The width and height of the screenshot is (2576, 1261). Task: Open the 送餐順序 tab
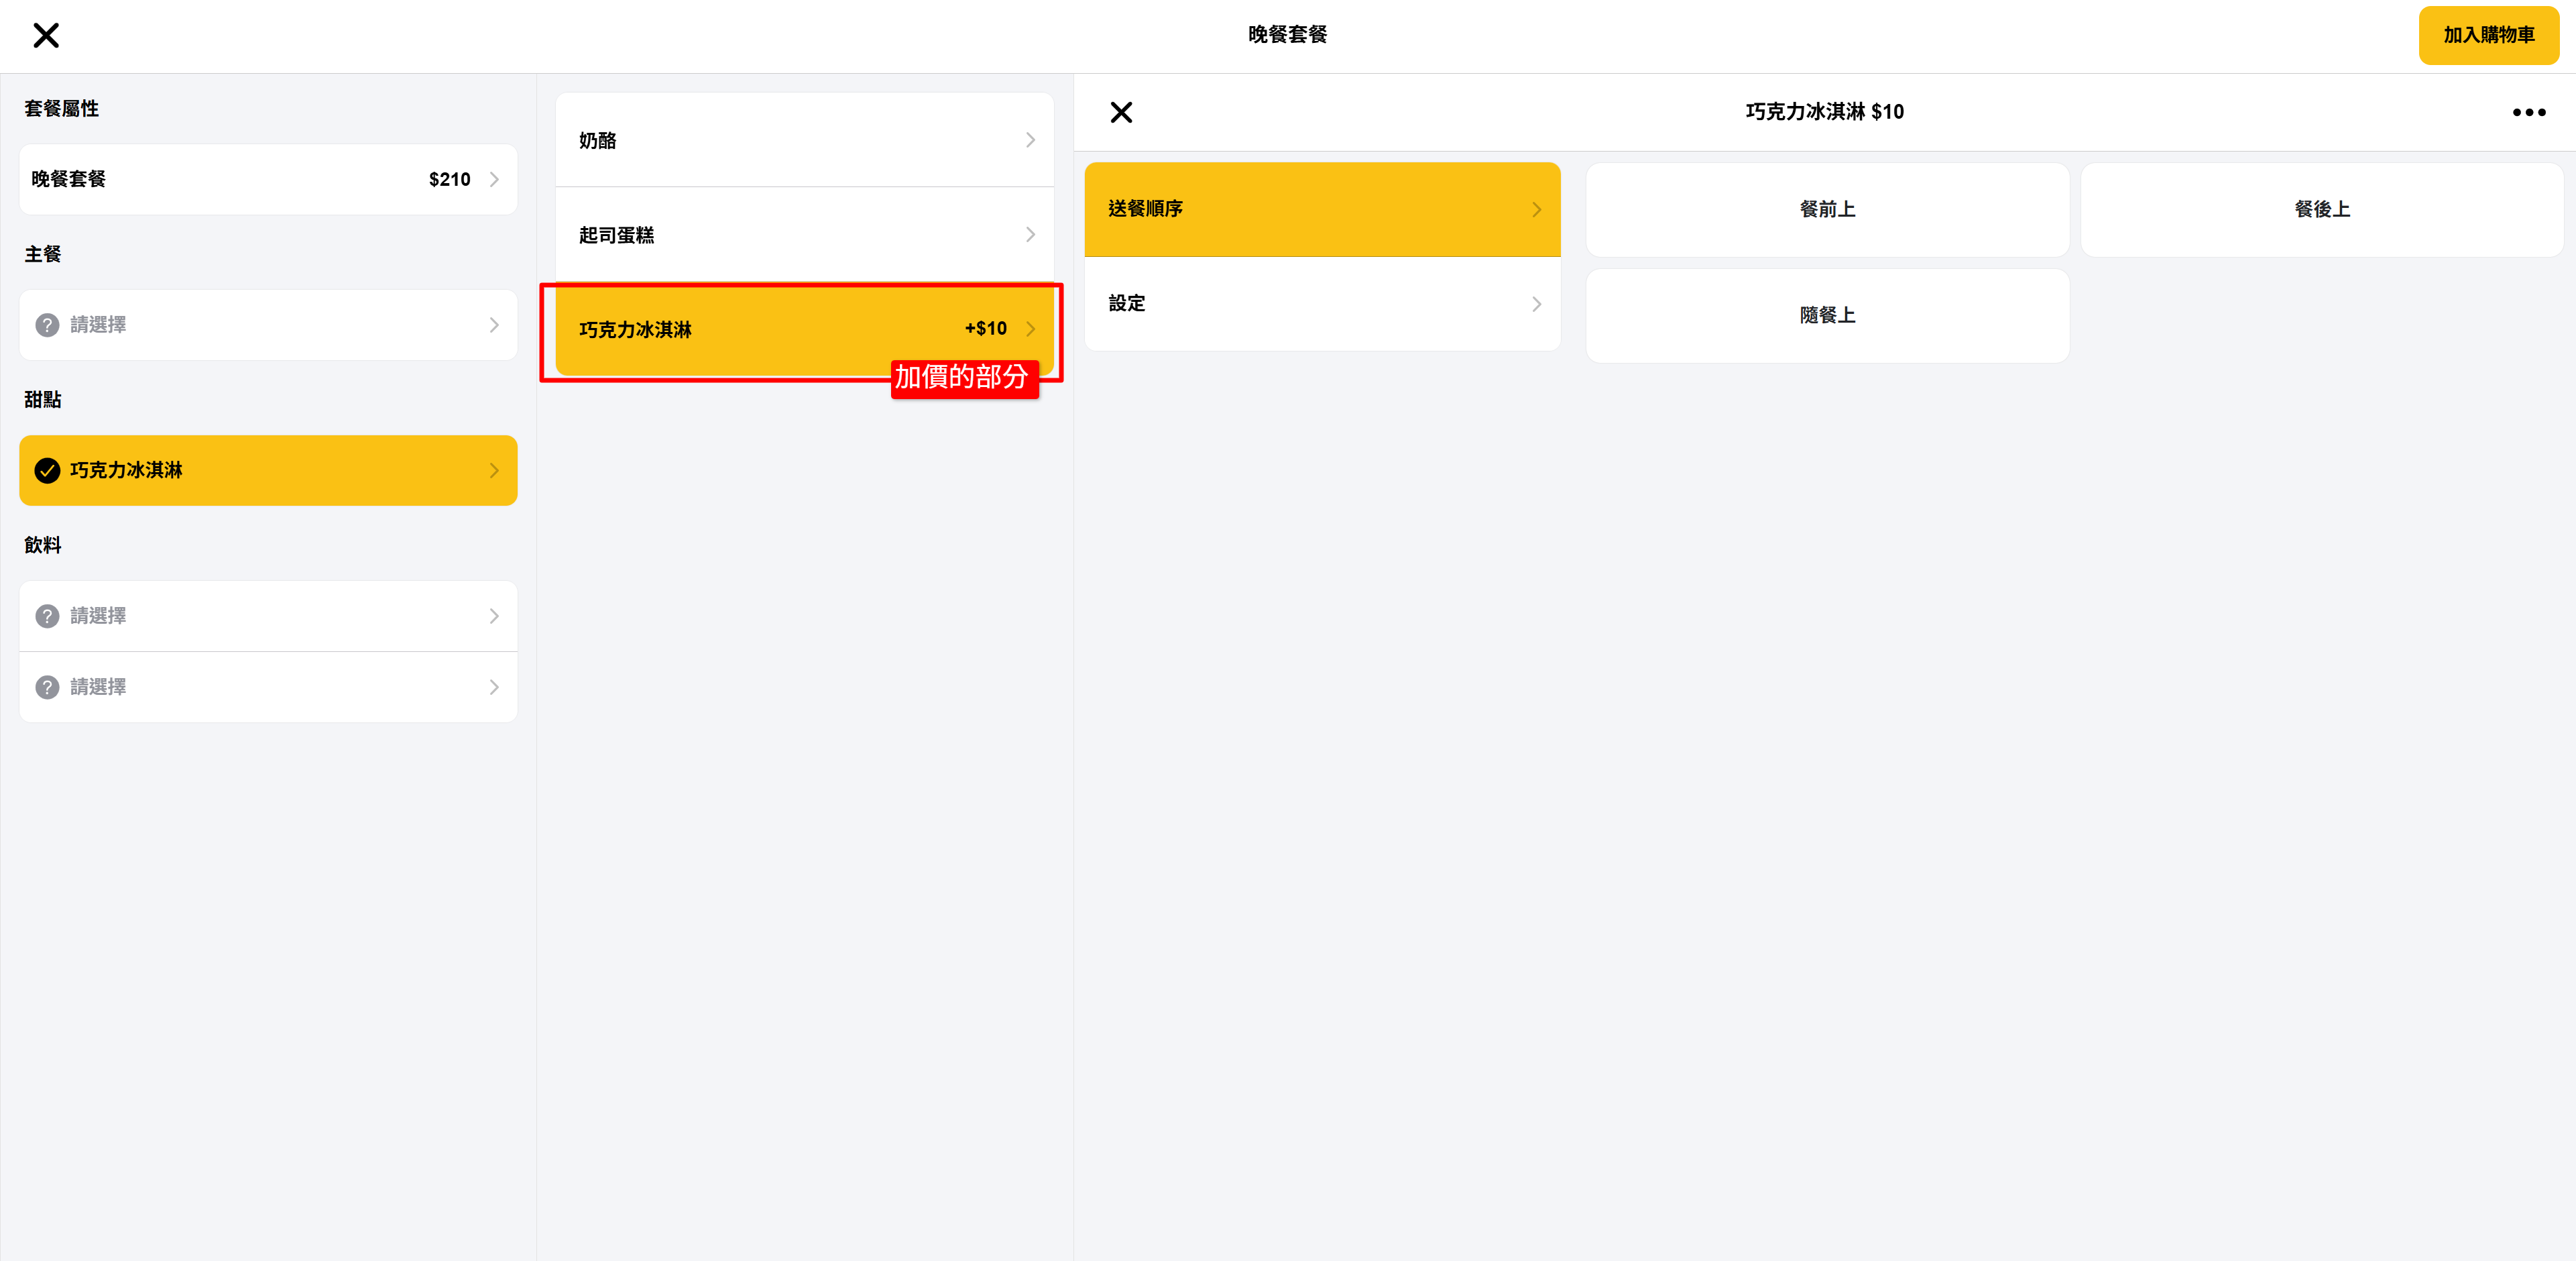point(1321,209)
